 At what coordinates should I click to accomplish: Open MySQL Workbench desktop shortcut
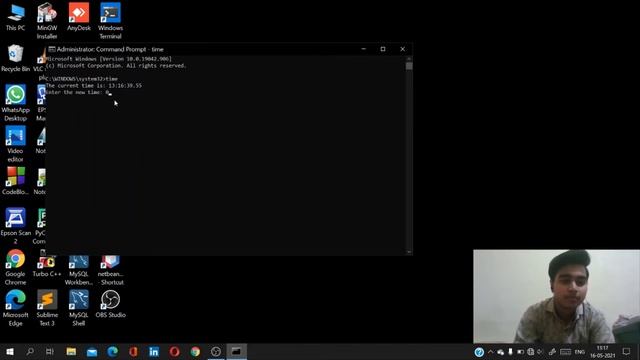click(x=79, y=271)
